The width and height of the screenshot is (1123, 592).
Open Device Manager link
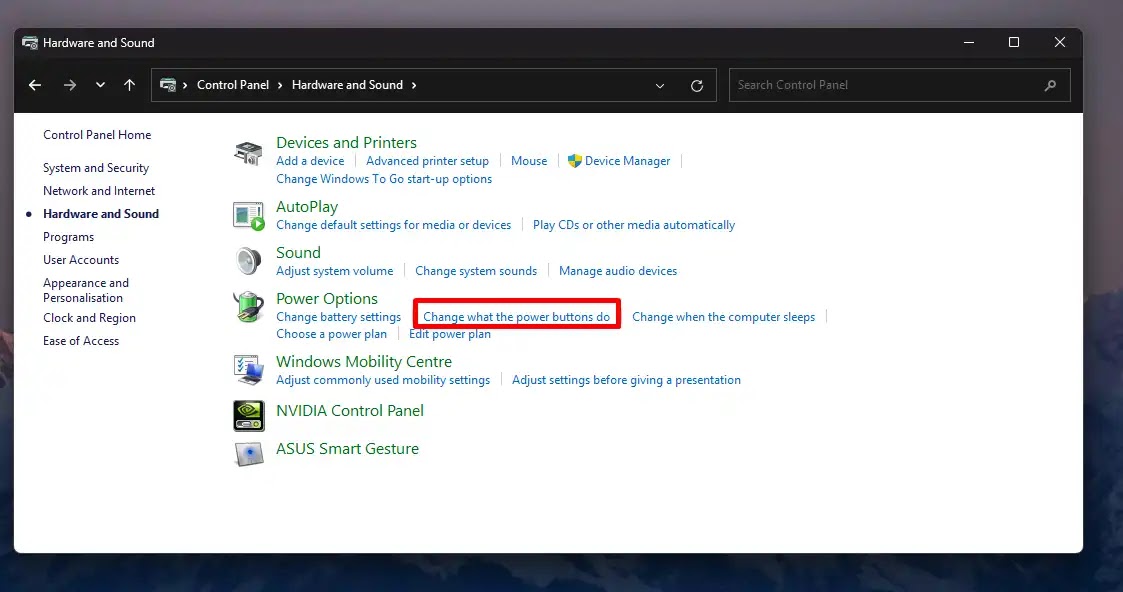click(x=627, y=161)
